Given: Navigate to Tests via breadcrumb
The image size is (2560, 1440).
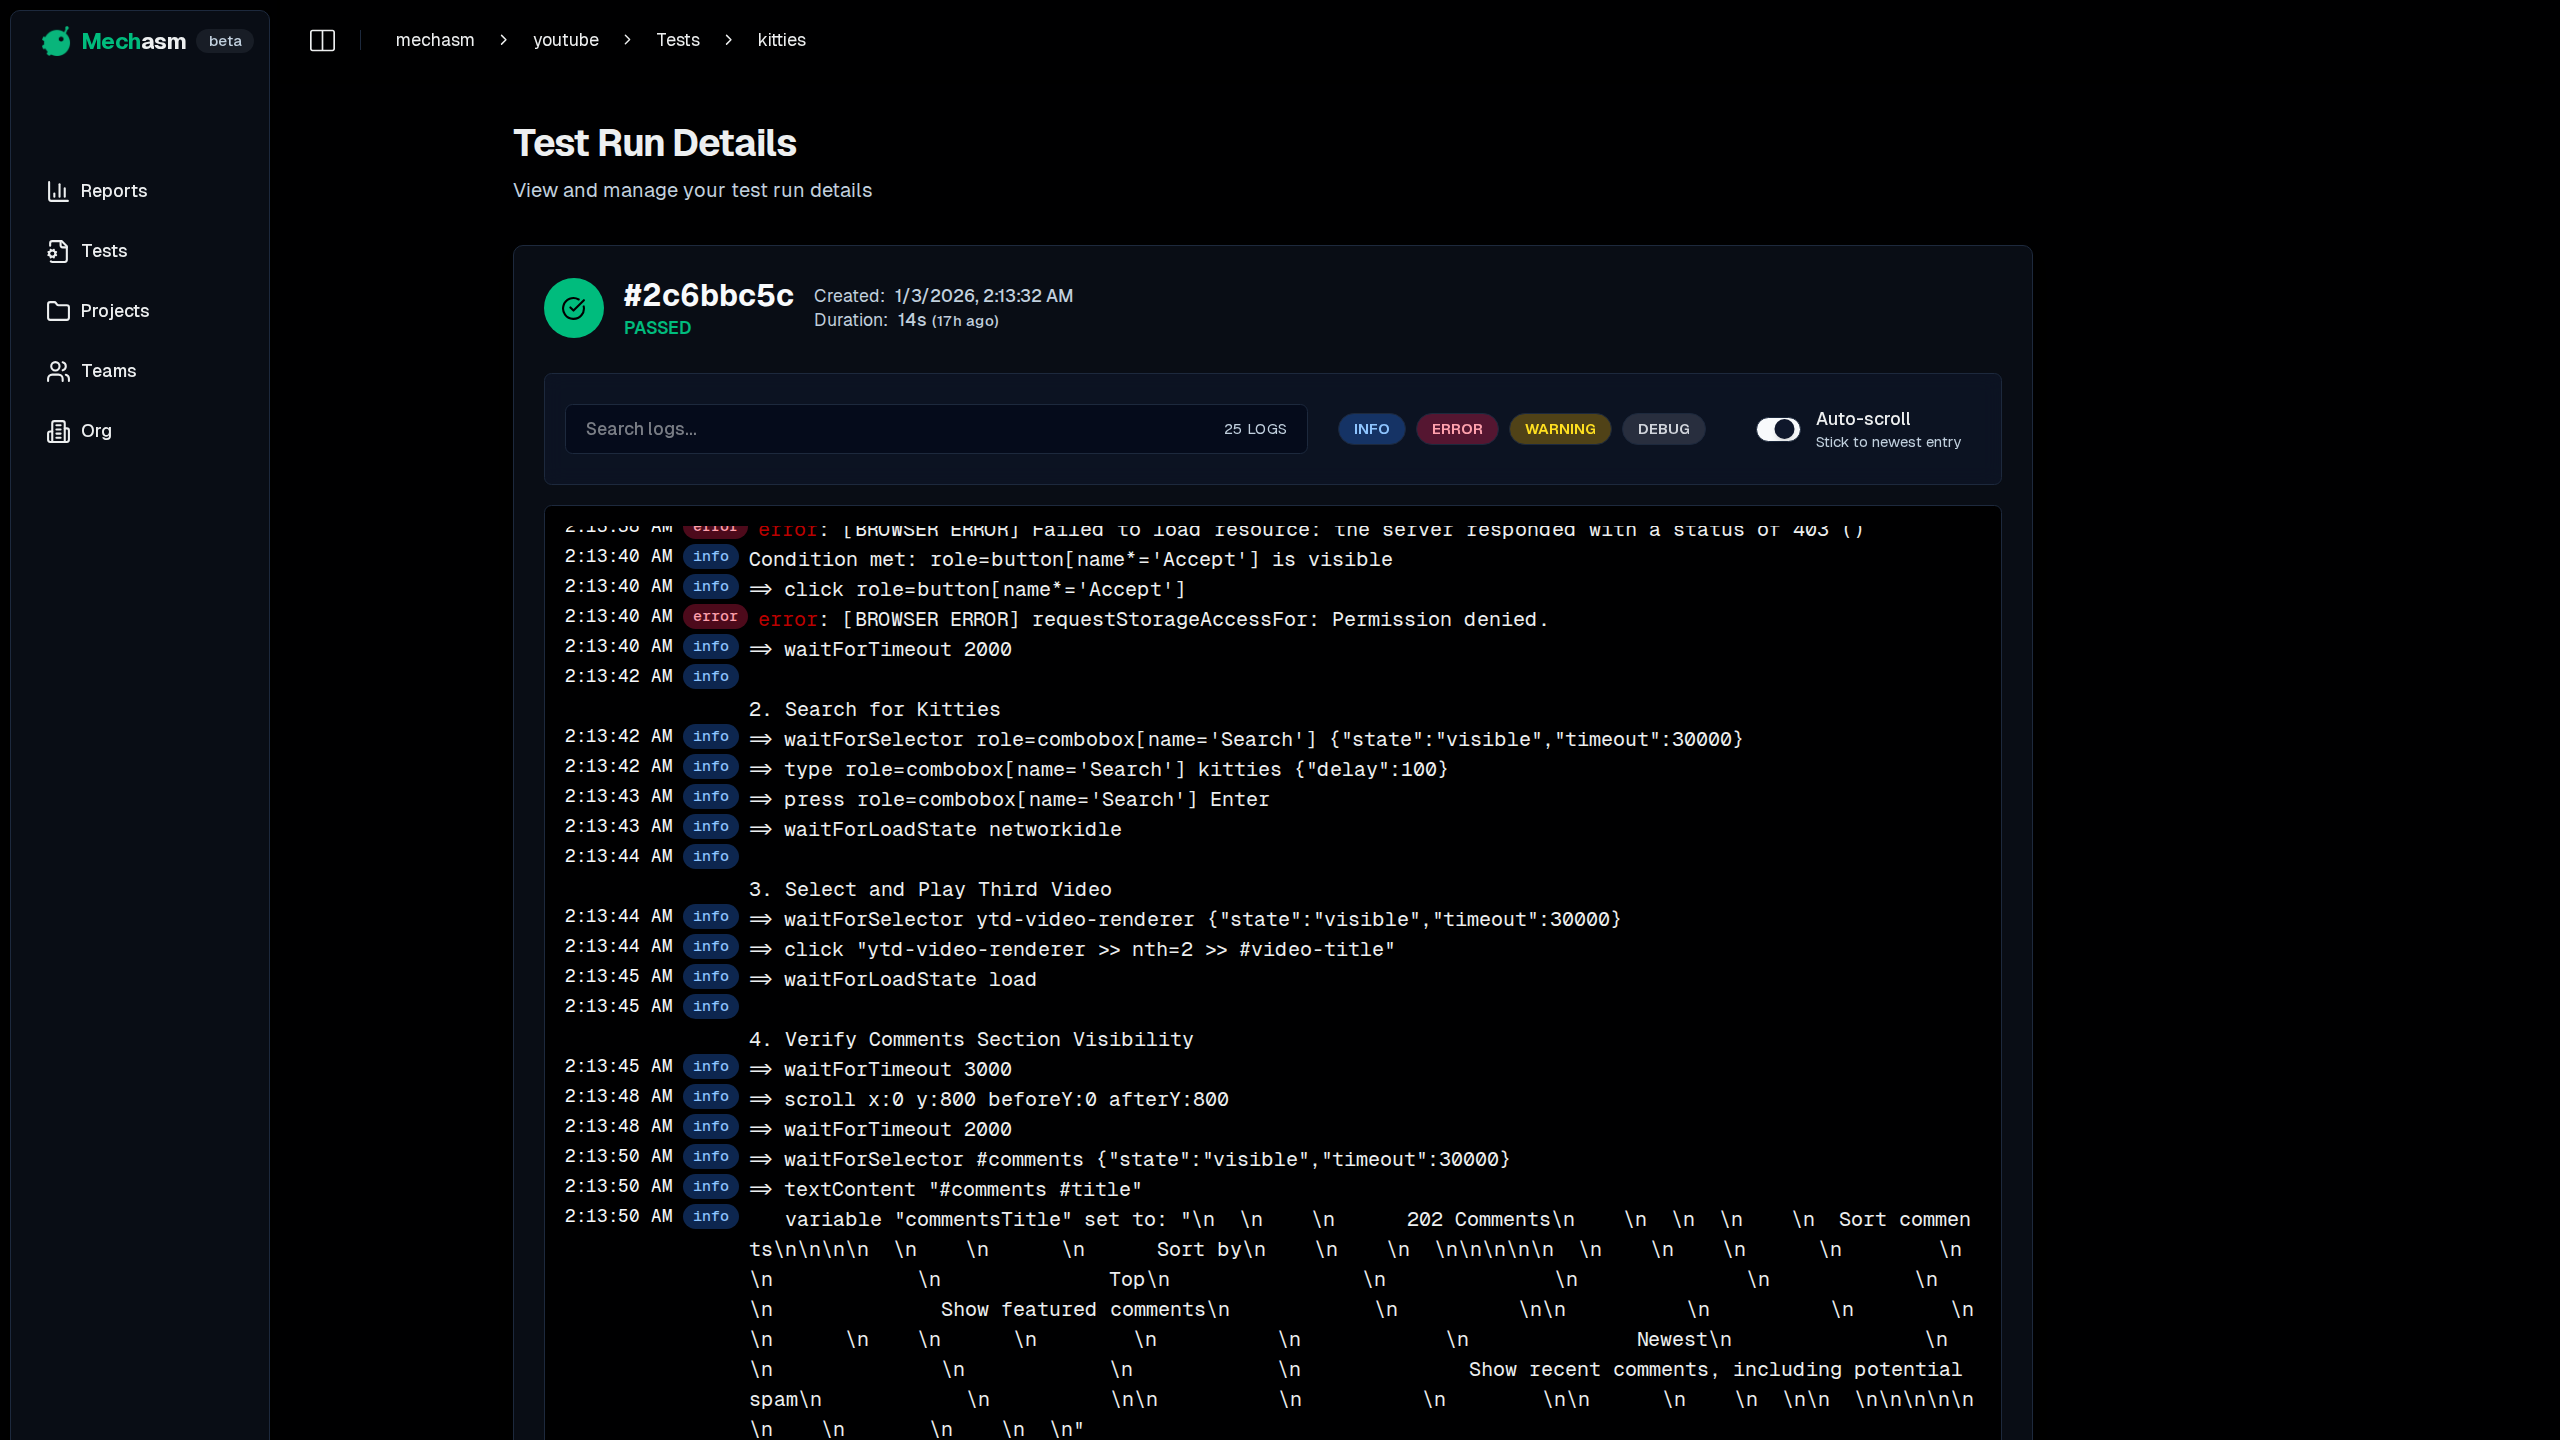Looking at the screenshot, I should (678, 40).
